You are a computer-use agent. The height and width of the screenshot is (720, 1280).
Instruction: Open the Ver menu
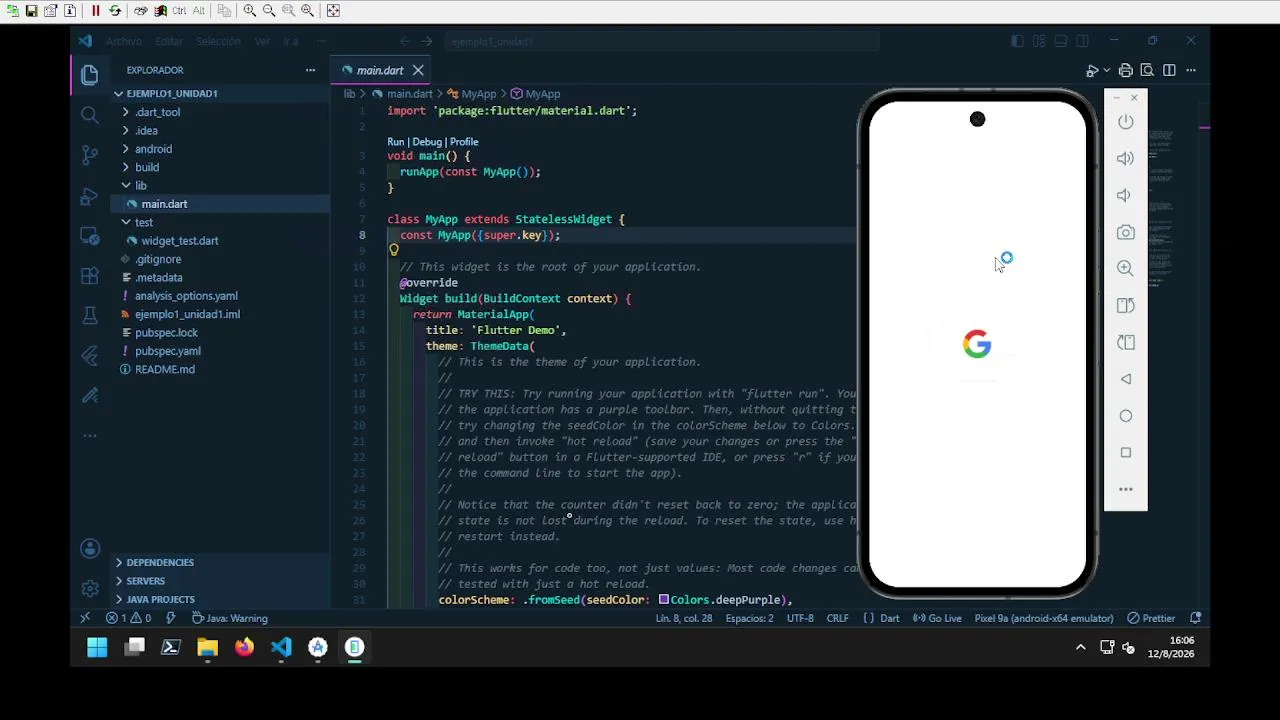[262, 41]
